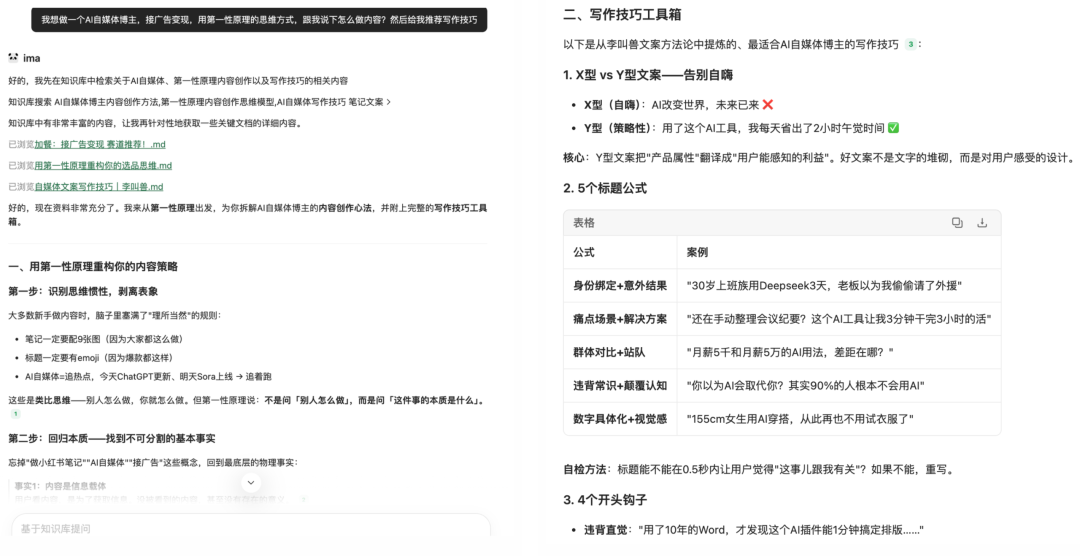This screenshot has width=1080, height=556.
Task: Open citation badge 1 under 类比思维 paragraph
Action: click(x=15, y=414)
